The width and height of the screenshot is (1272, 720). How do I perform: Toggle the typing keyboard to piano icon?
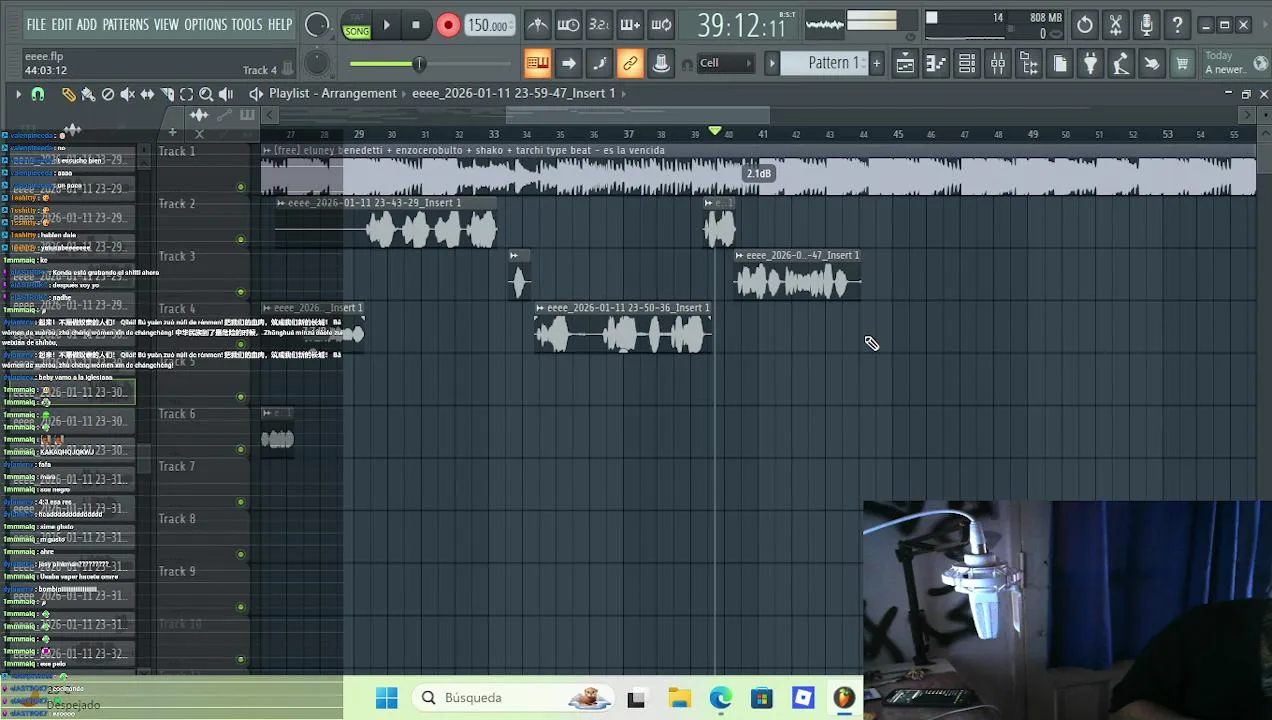(x=537, y=64)
